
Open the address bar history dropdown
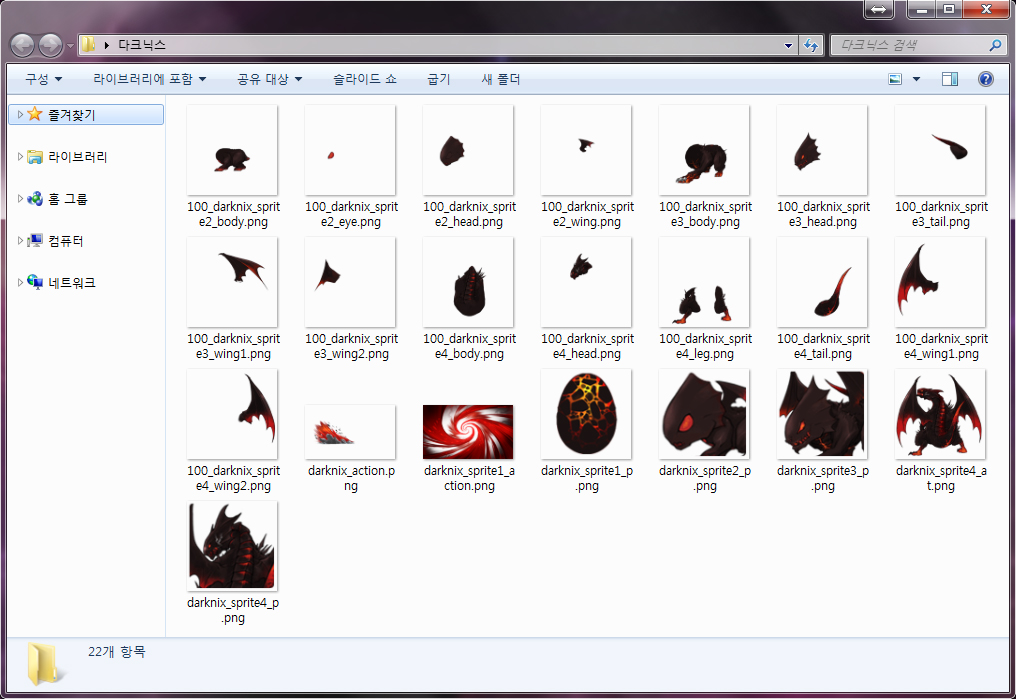tap(789, 45)
